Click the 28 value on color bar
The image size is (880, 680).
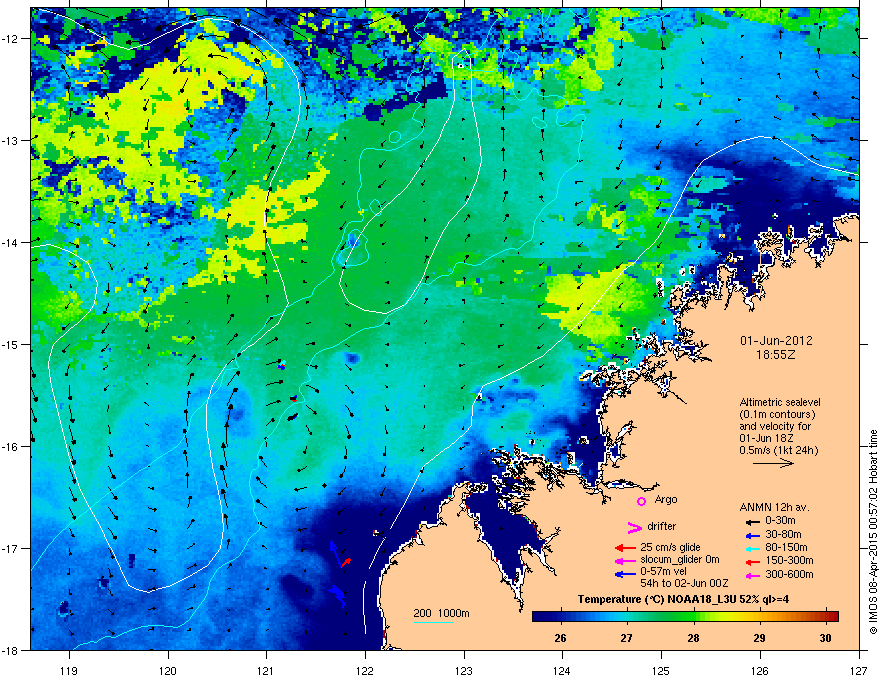tap(693, 638)
